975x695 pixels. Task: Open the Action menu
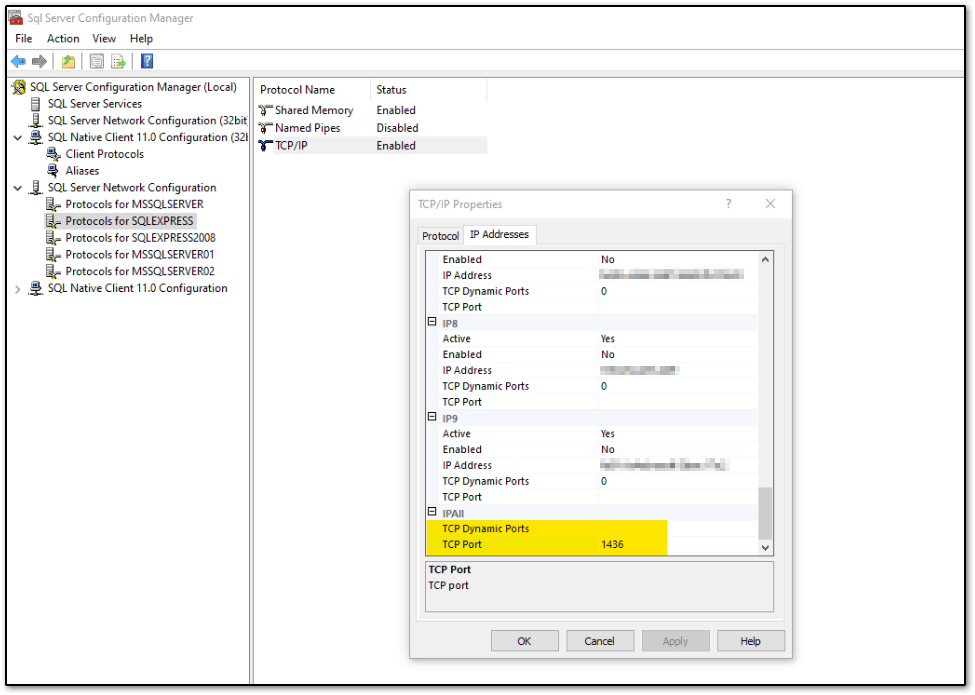pos(63,39)
